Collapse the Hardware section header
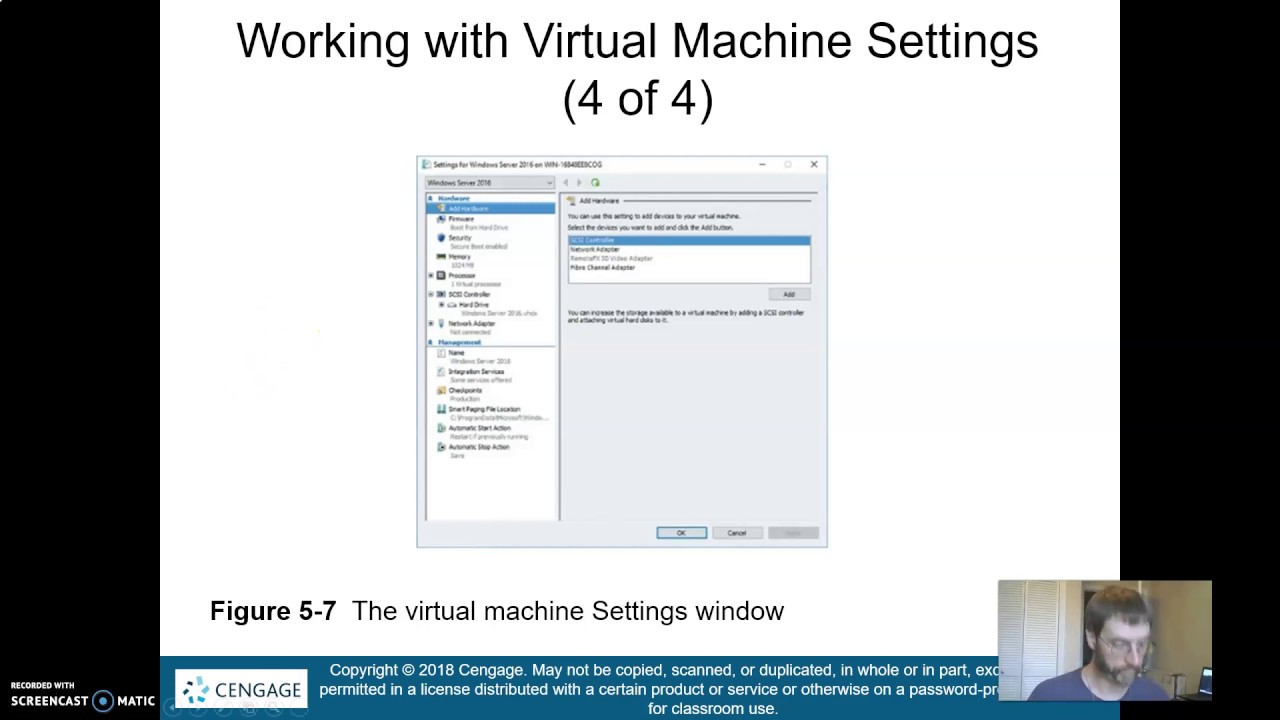The width and height of the screenshot is (1280, 720). point(431,198)
